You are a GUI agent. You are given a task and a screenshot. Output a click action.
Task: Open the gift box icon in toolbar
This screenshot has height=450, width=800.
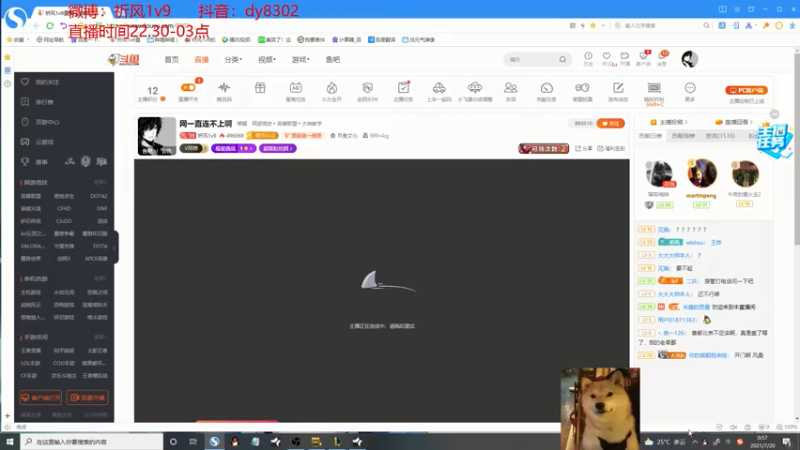(260, 88)
